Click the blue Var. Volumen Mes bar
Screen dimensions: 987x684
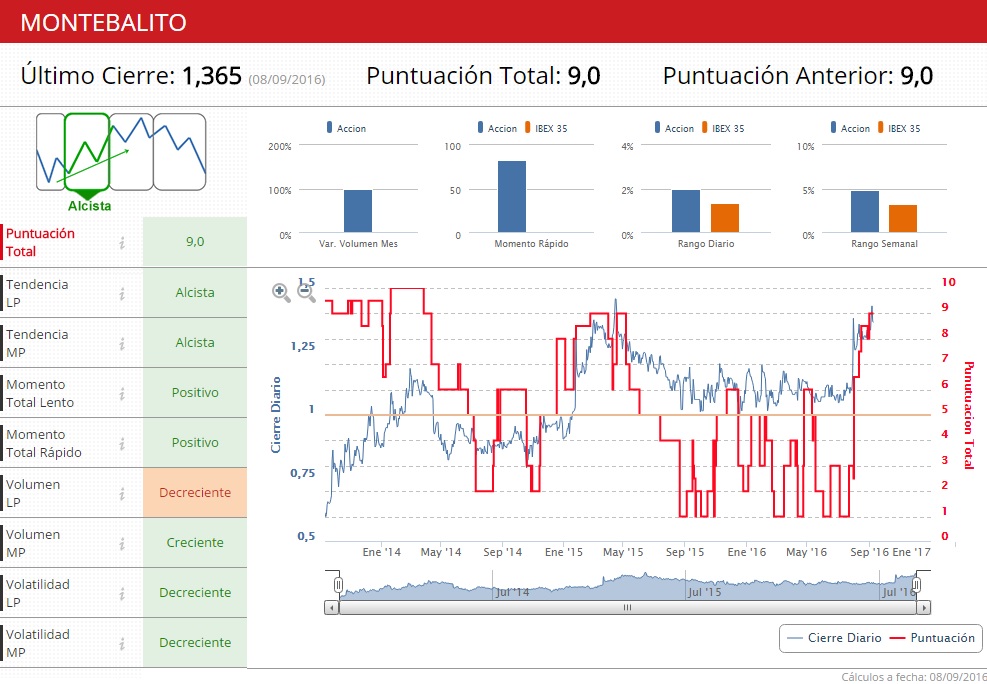pos(358,211)
